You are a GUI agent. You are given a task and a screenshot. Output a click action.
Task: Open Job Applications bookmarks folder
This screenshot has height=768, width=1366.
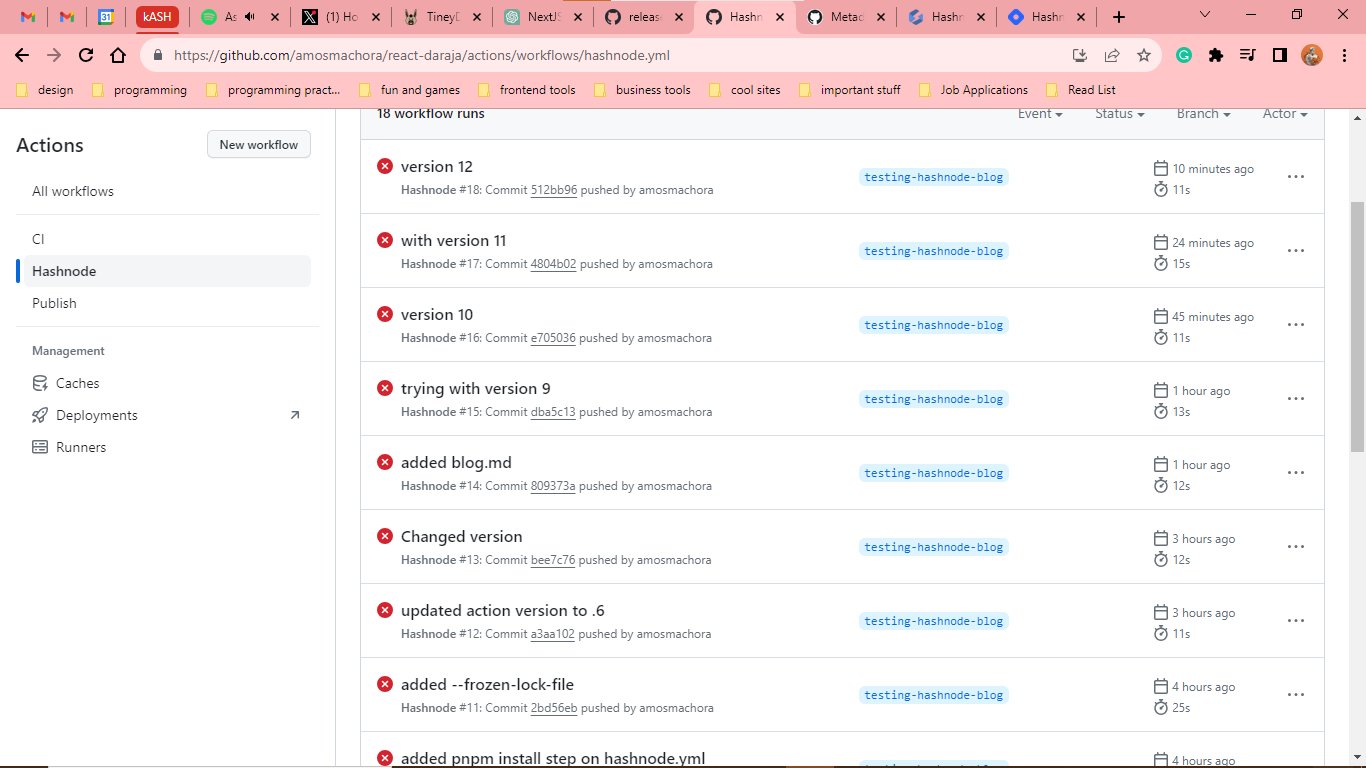973,90
